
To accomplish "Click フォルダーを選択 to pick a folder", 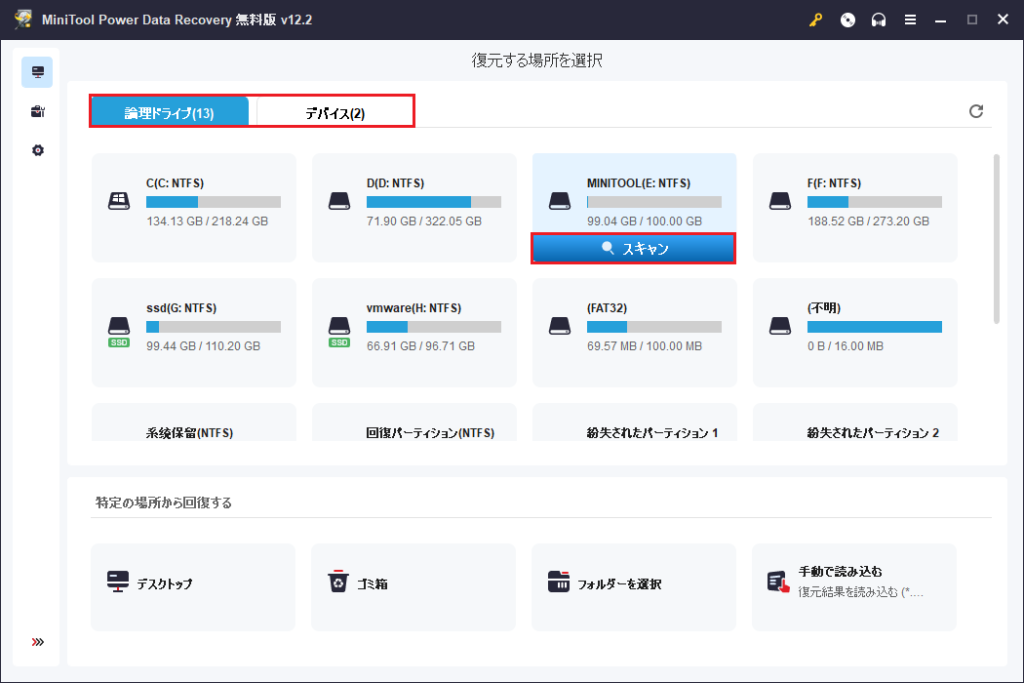I will click(x=633, y=587).
